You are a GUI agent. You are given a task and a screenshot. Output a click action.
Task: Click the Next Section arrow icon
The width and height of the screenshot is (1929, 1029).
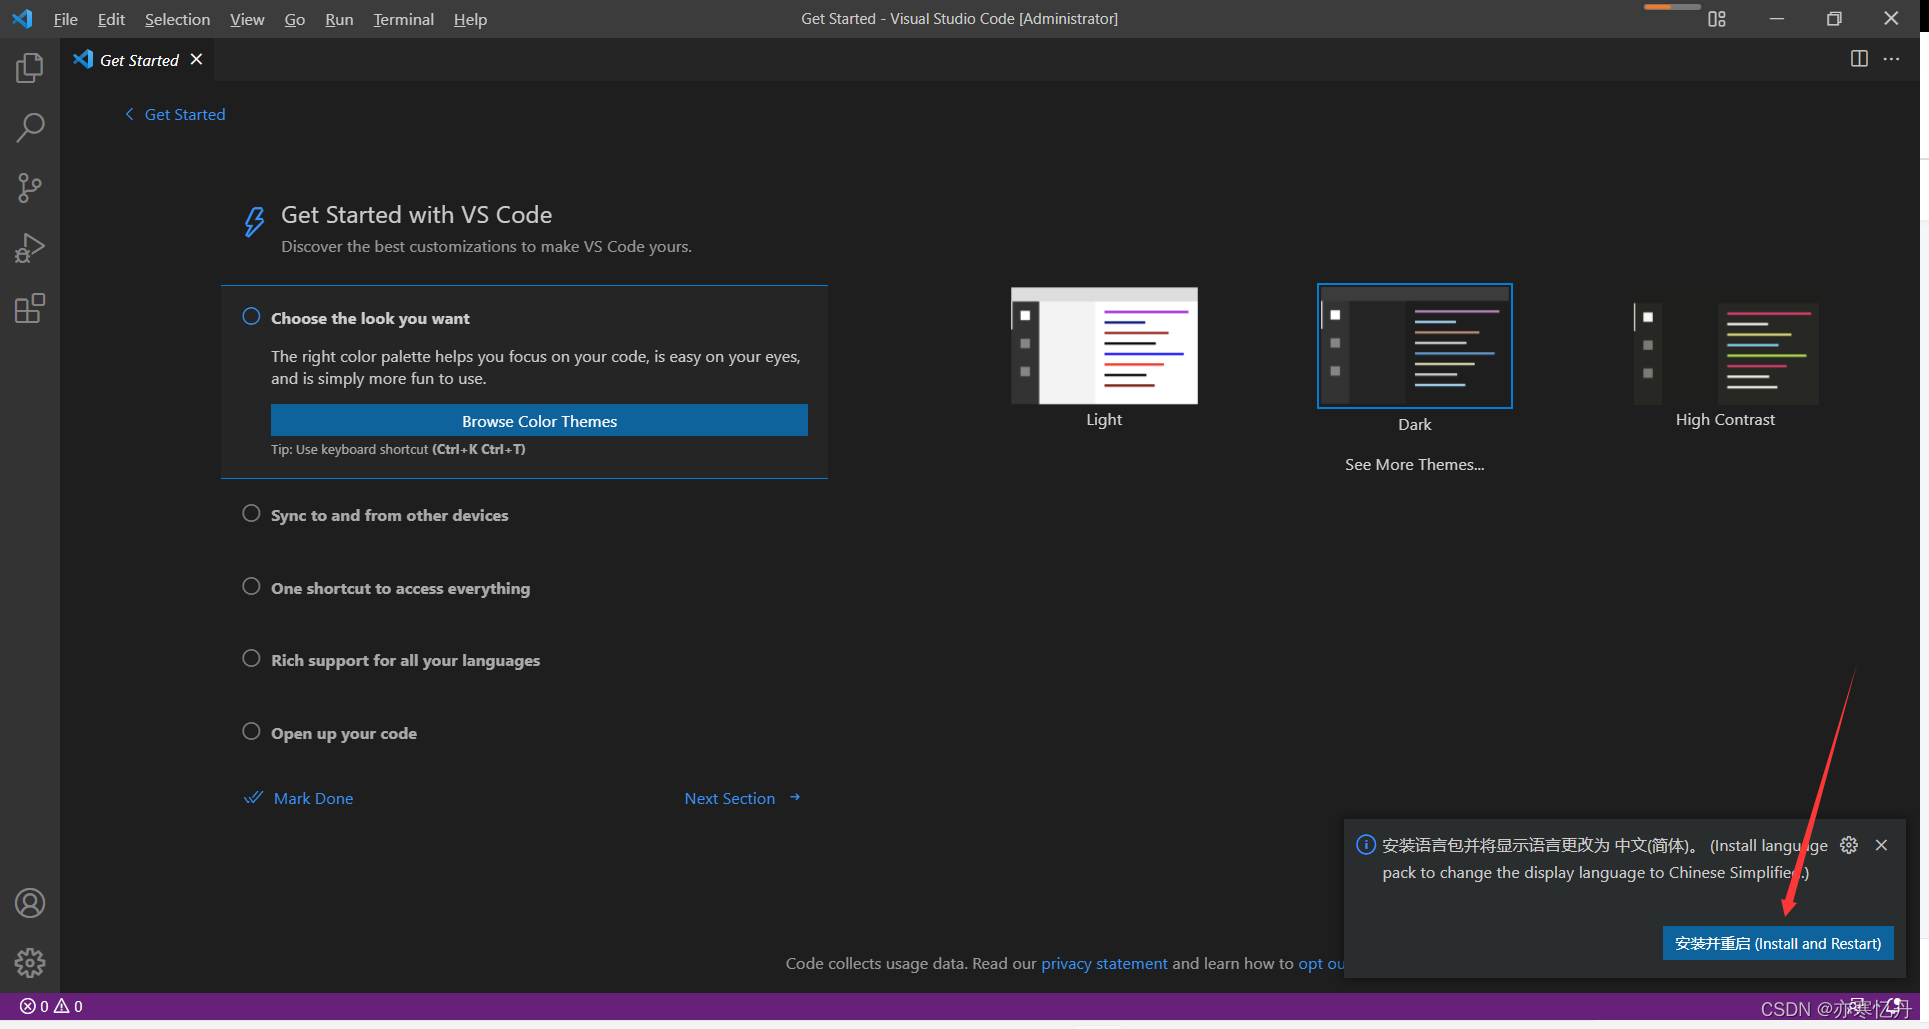pos(795,798)
